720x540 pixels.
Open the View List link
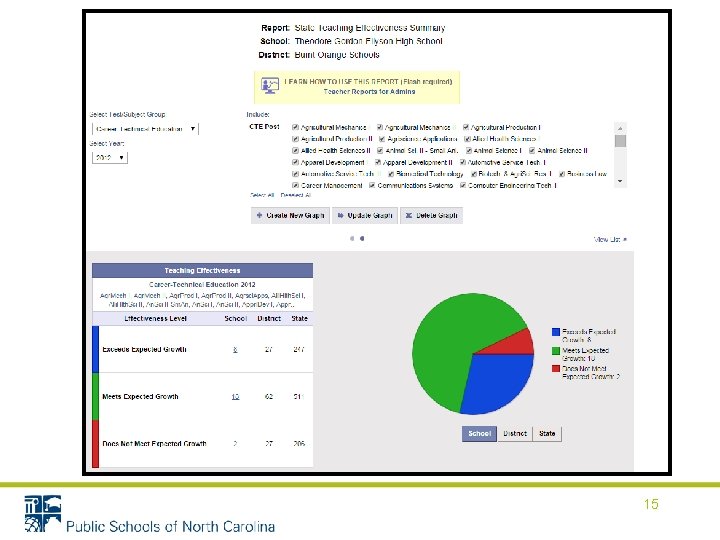coord(610,239)
